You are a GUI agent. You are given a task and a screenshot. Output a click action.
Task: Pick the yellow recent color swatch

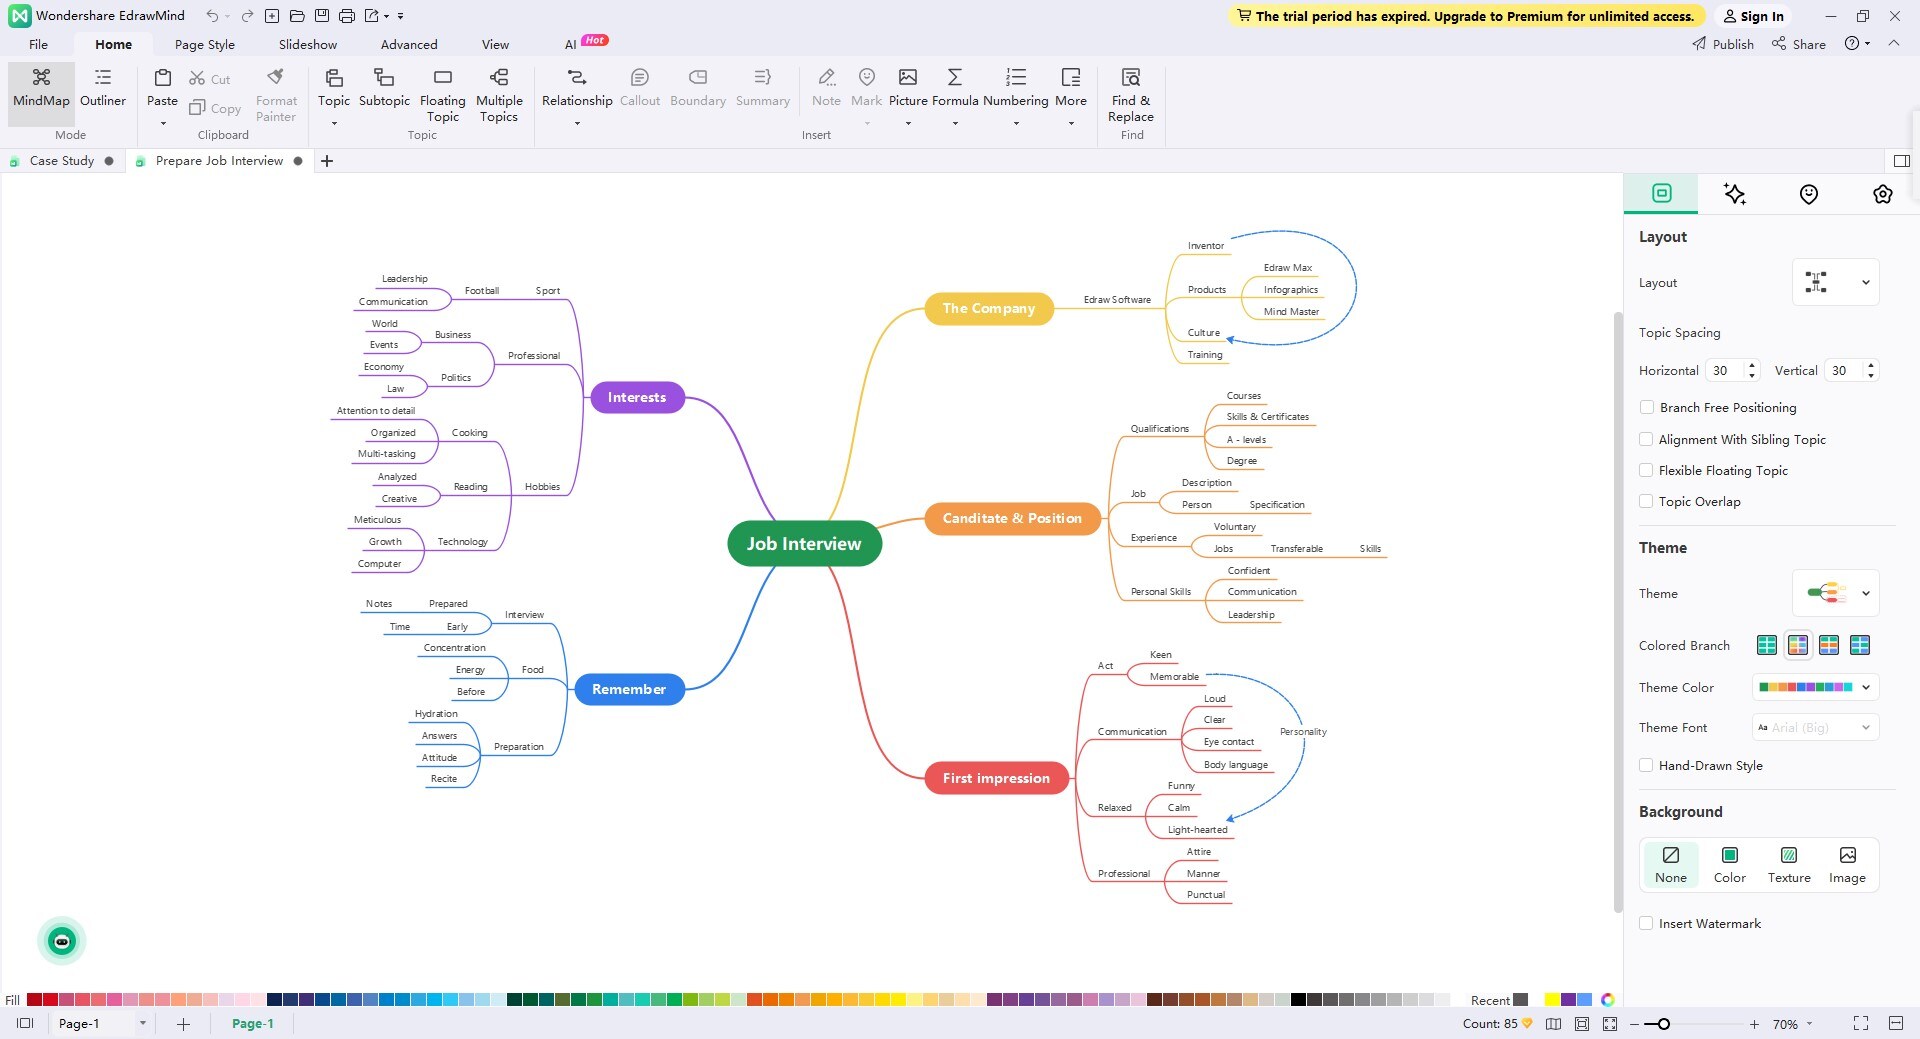click(x=1552, y=1000)
